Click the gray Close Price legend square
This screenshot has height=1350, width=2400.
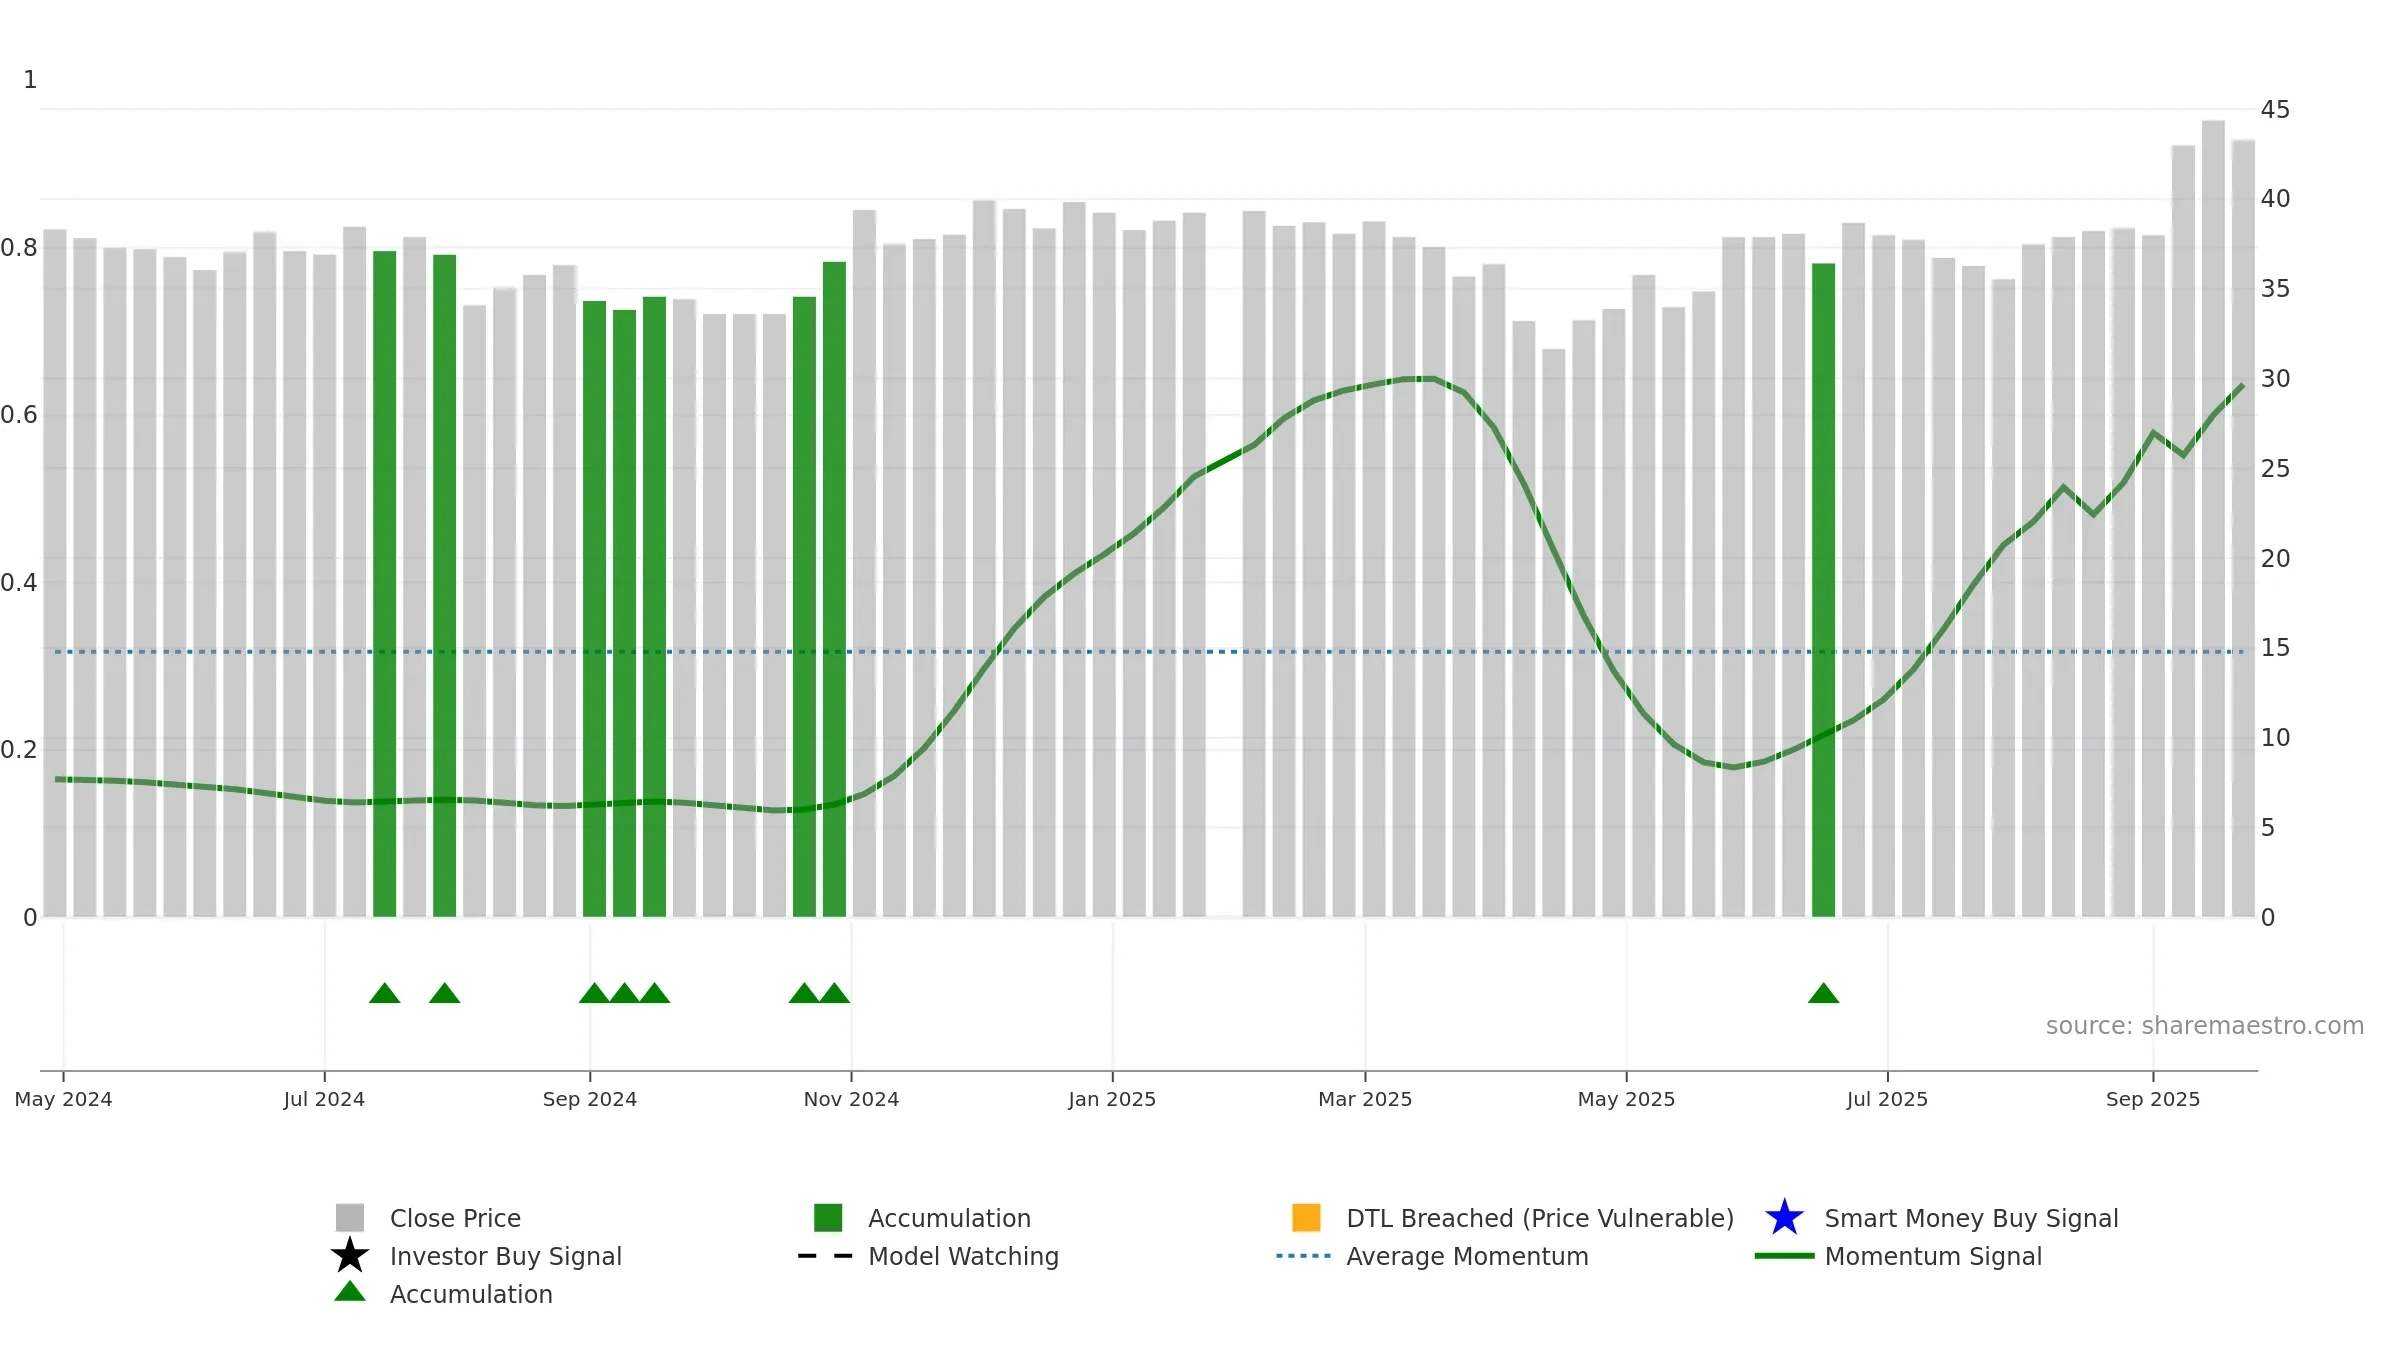(x=350, y=1217)
